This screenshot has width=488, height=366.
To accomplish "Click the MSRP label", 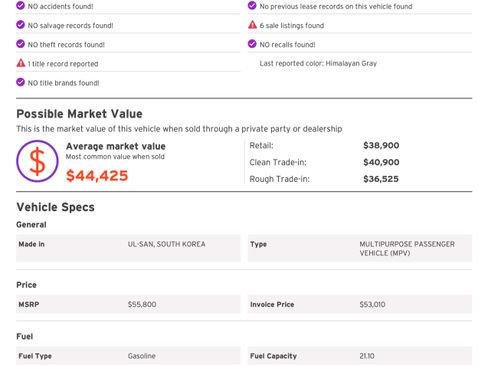I will [x=29, y=304].
